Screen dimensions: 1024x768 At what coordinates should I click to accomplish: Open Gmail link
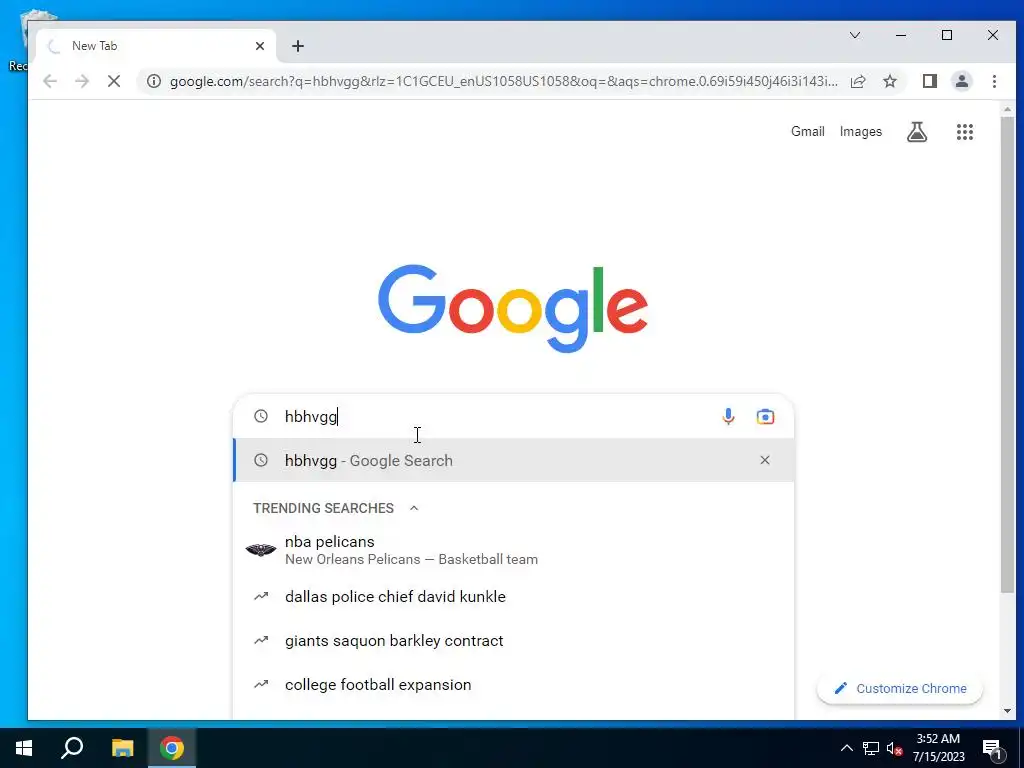pyautogui.click(x=808, y=132)
